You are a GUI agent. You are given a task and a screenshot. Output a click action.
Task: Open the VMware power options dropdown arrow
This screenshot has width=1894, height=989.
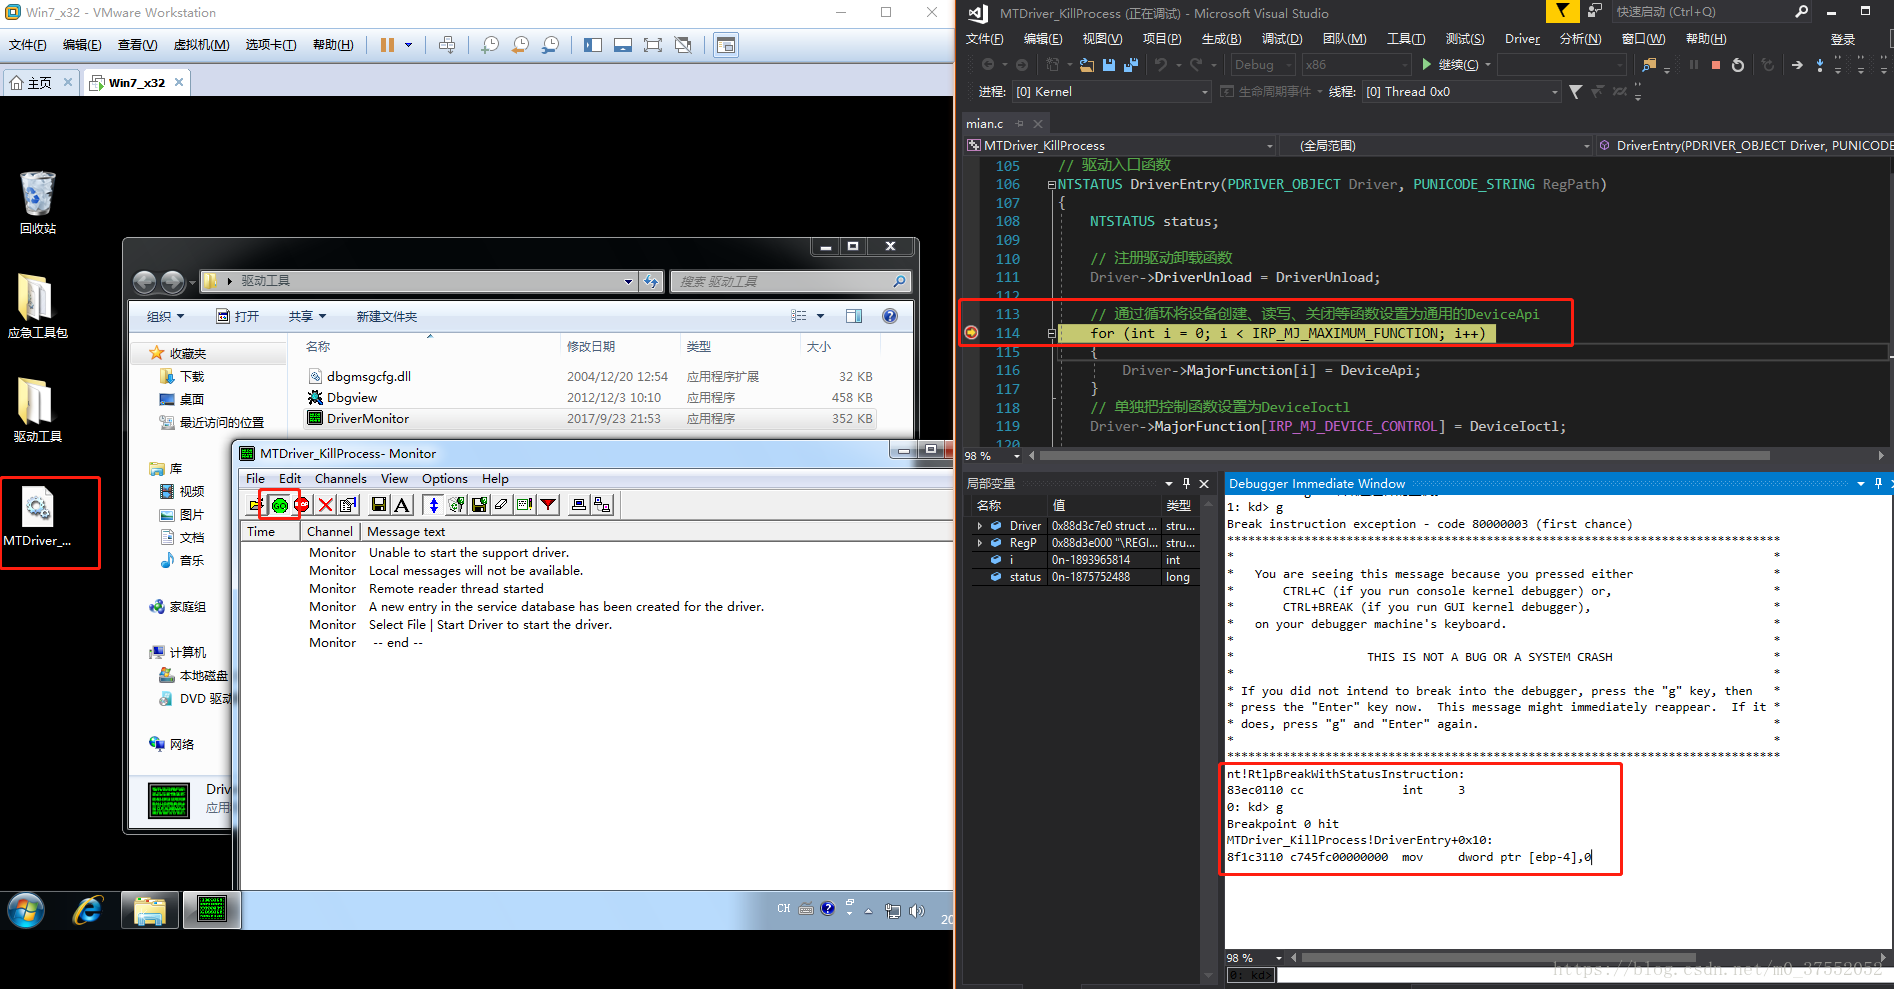pyautogui.click(x=407, y=45)
